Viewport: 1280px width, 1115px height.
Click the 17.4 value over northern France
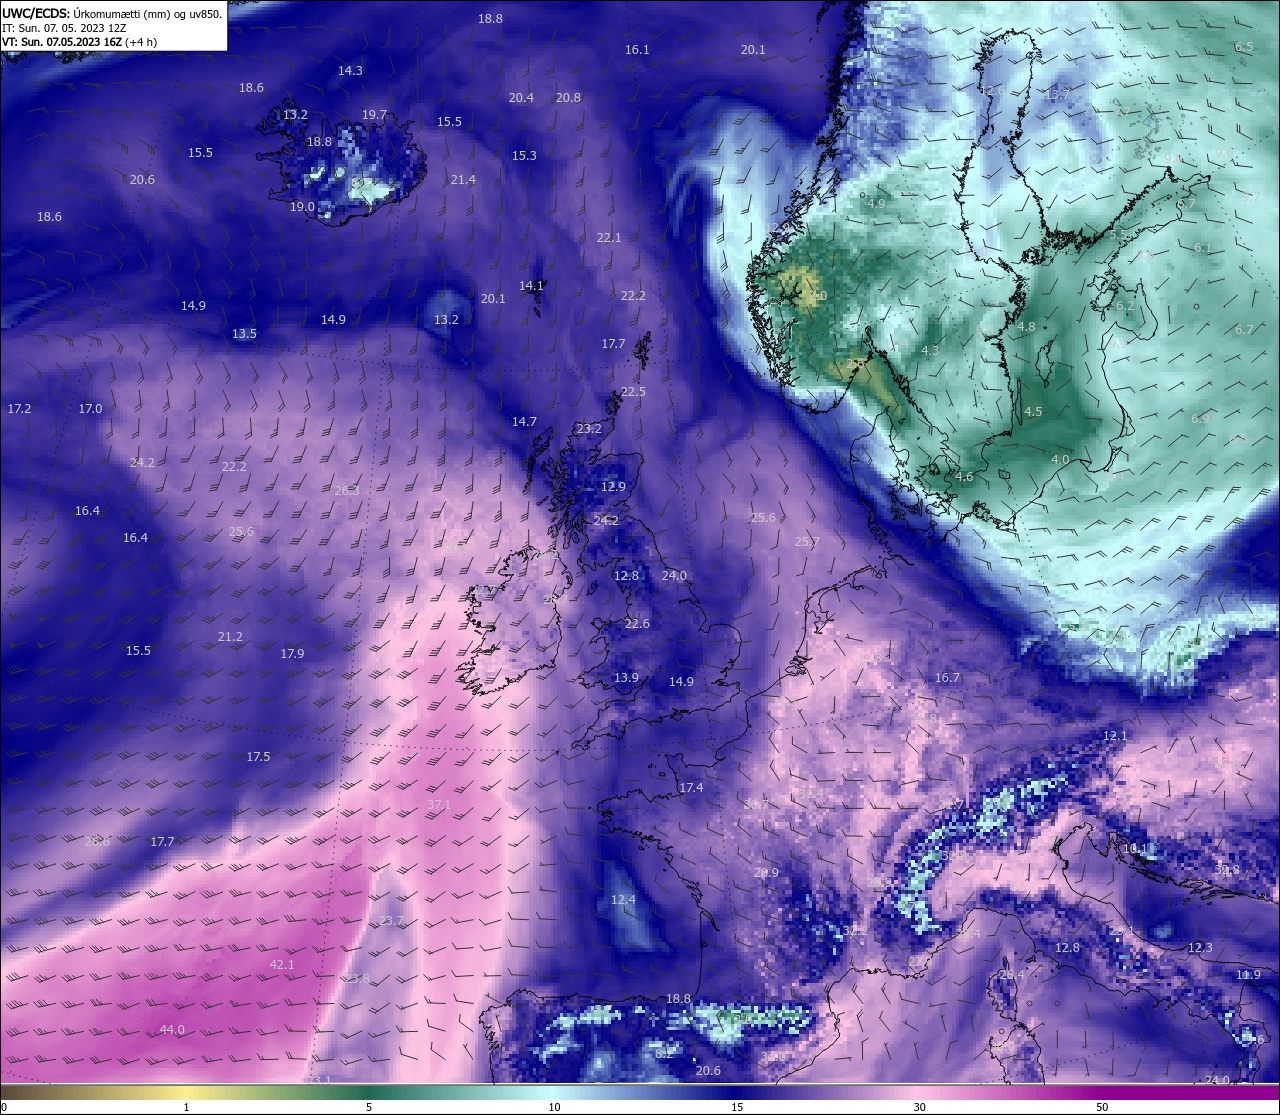click(x=691, y=787)
